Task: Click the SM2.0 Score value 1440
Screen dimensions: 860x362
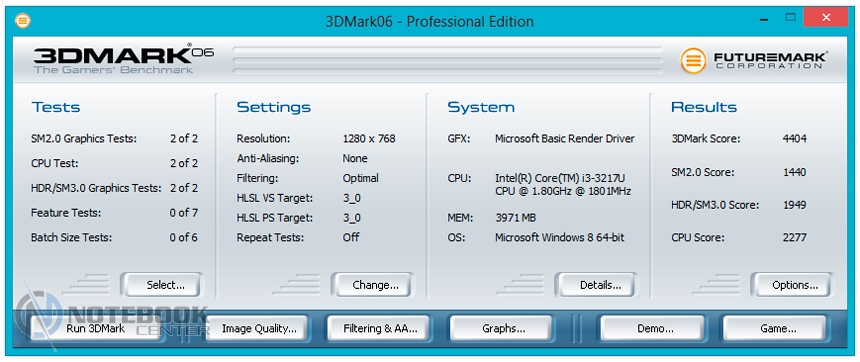Action: [x=794, y=172]
